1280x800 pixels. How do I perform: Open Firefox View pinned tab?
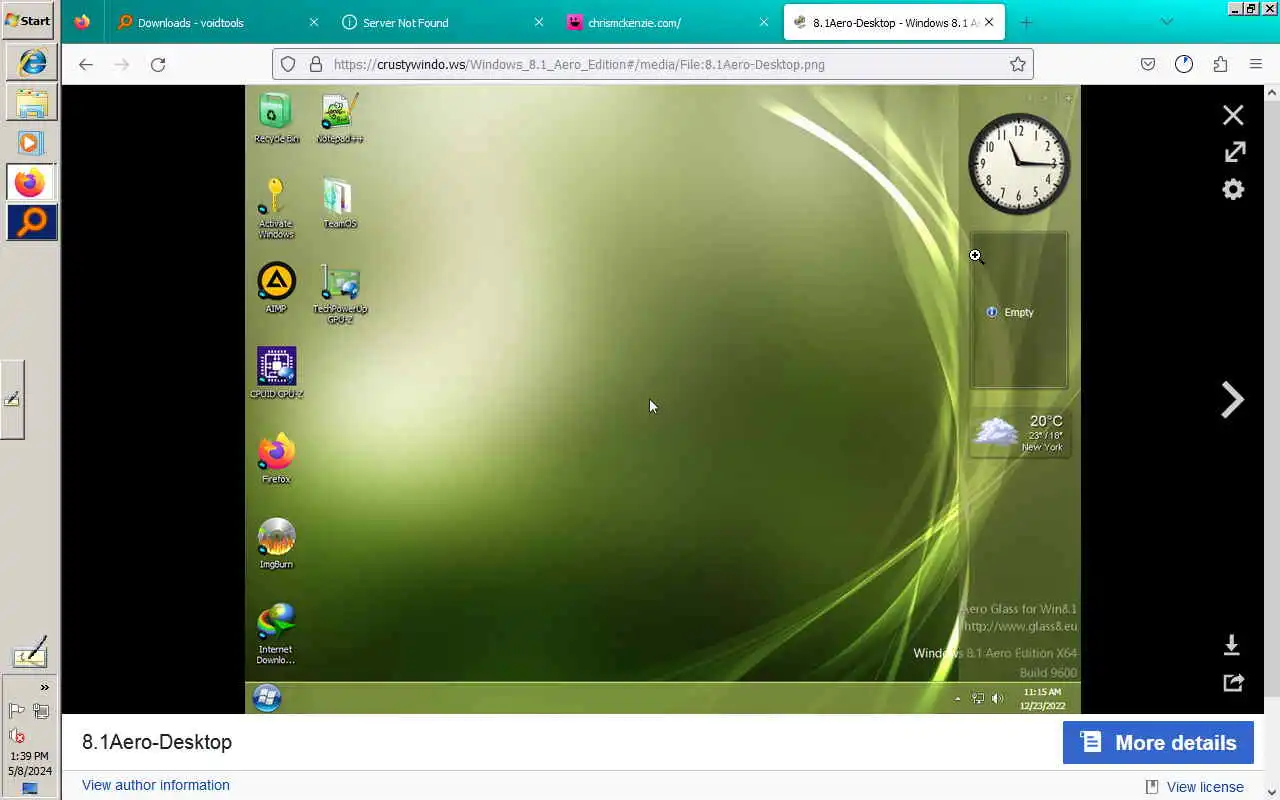click(82, 22)
